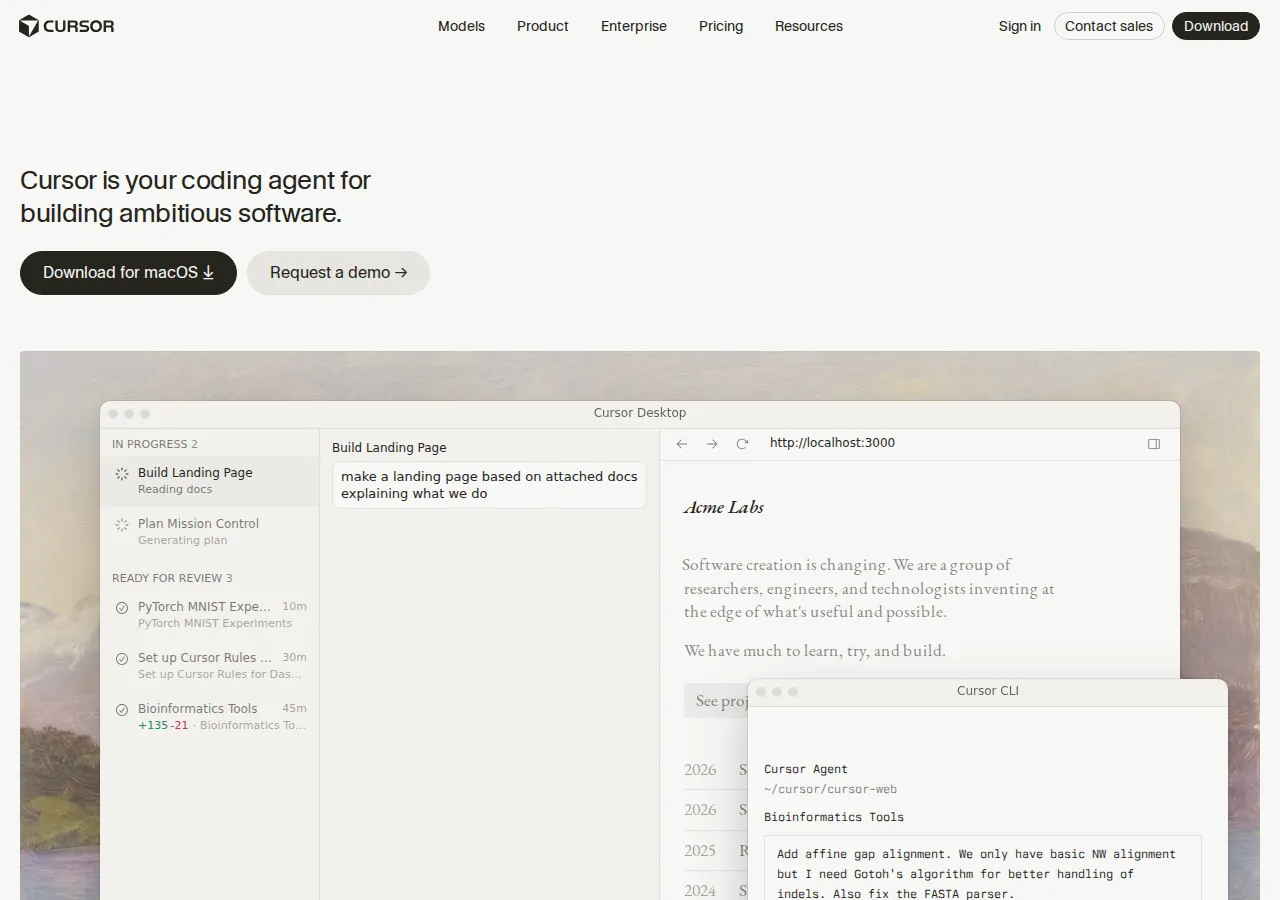Click the Download button in header
Viewport: 1280px width, 900px height.
point(1216,26)
